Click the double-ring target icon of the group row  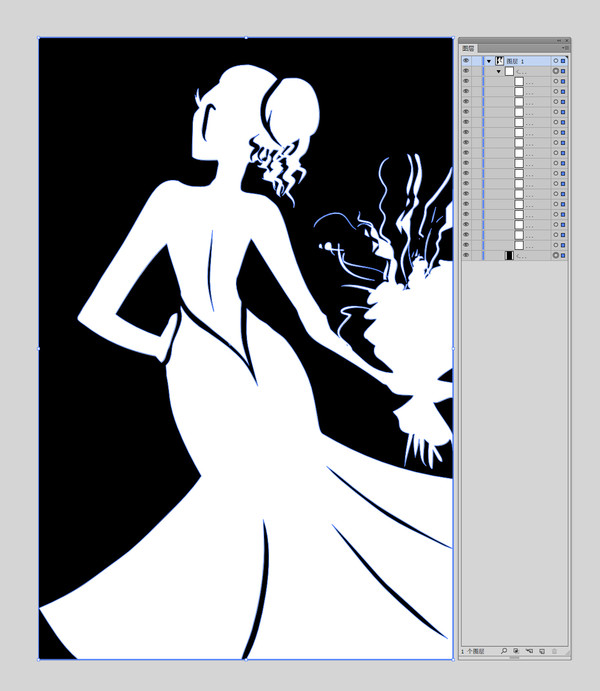coord(556,71)
